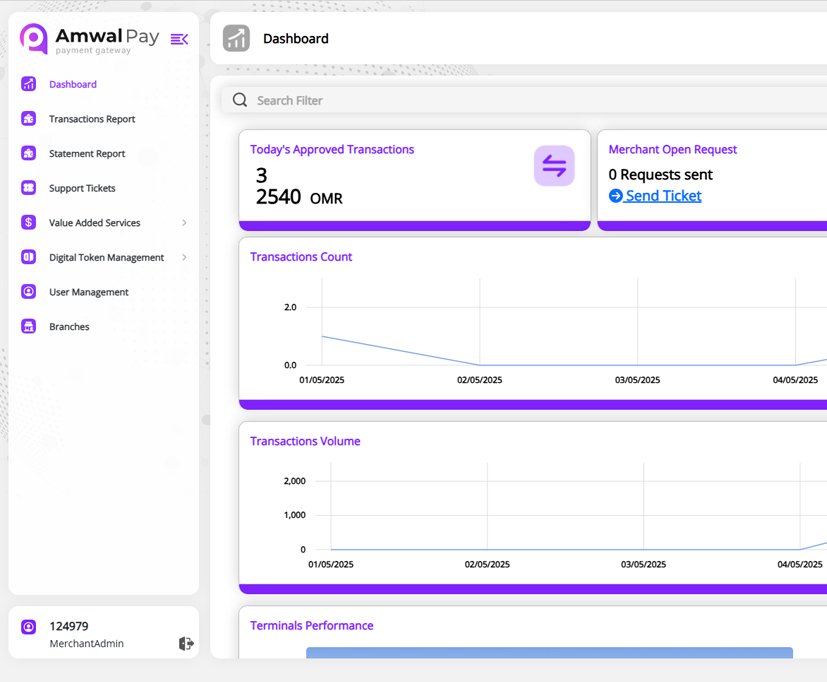Collapse the sidebar using the menu icon

(x=179, y=39)
